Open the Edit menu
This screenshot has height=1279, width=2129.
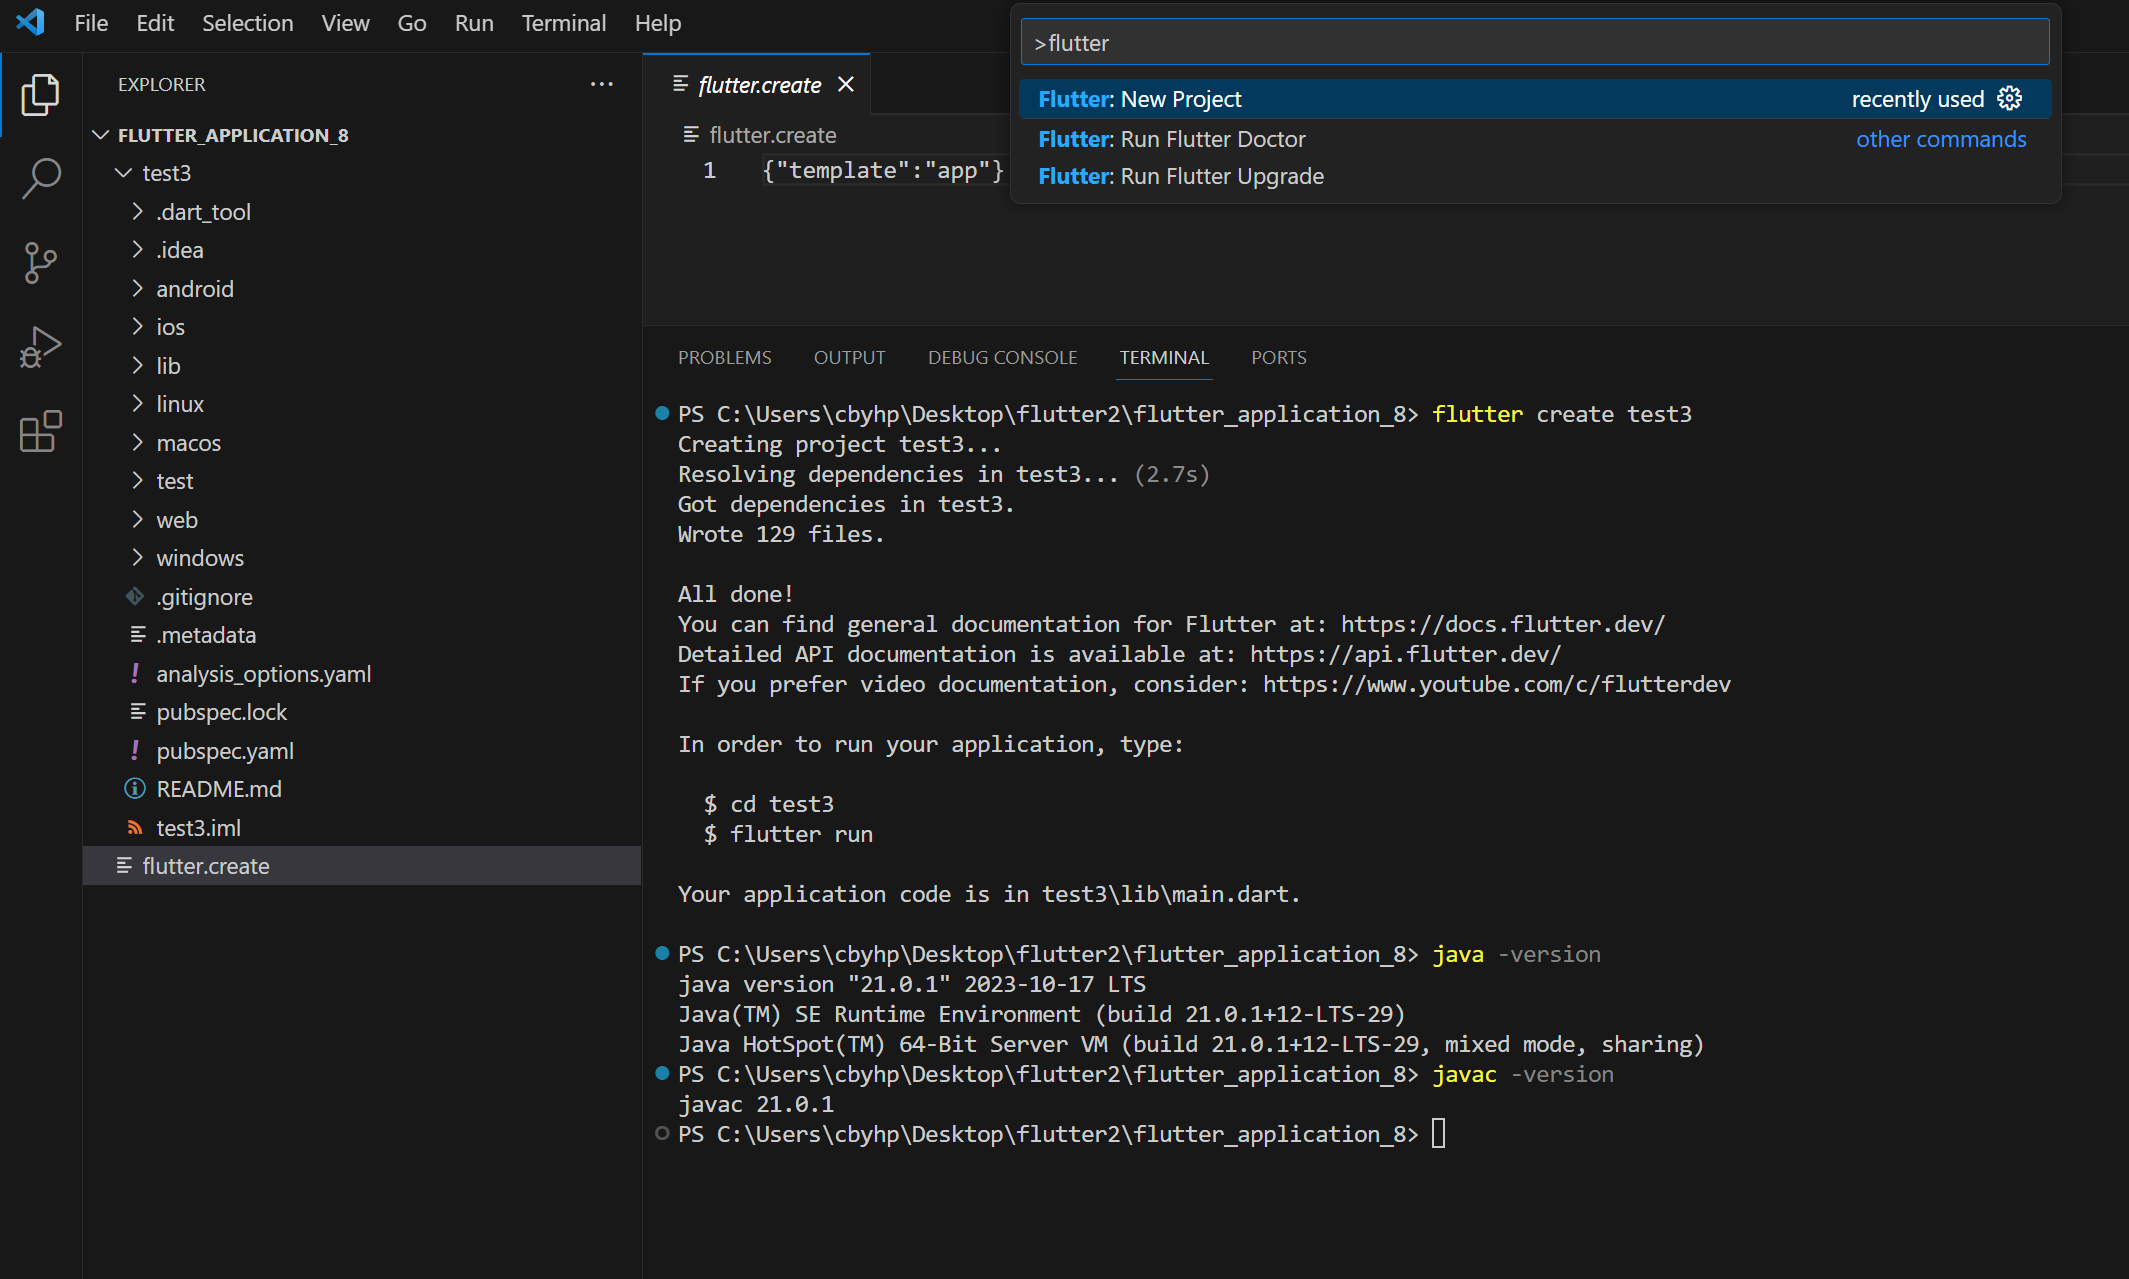155,23
